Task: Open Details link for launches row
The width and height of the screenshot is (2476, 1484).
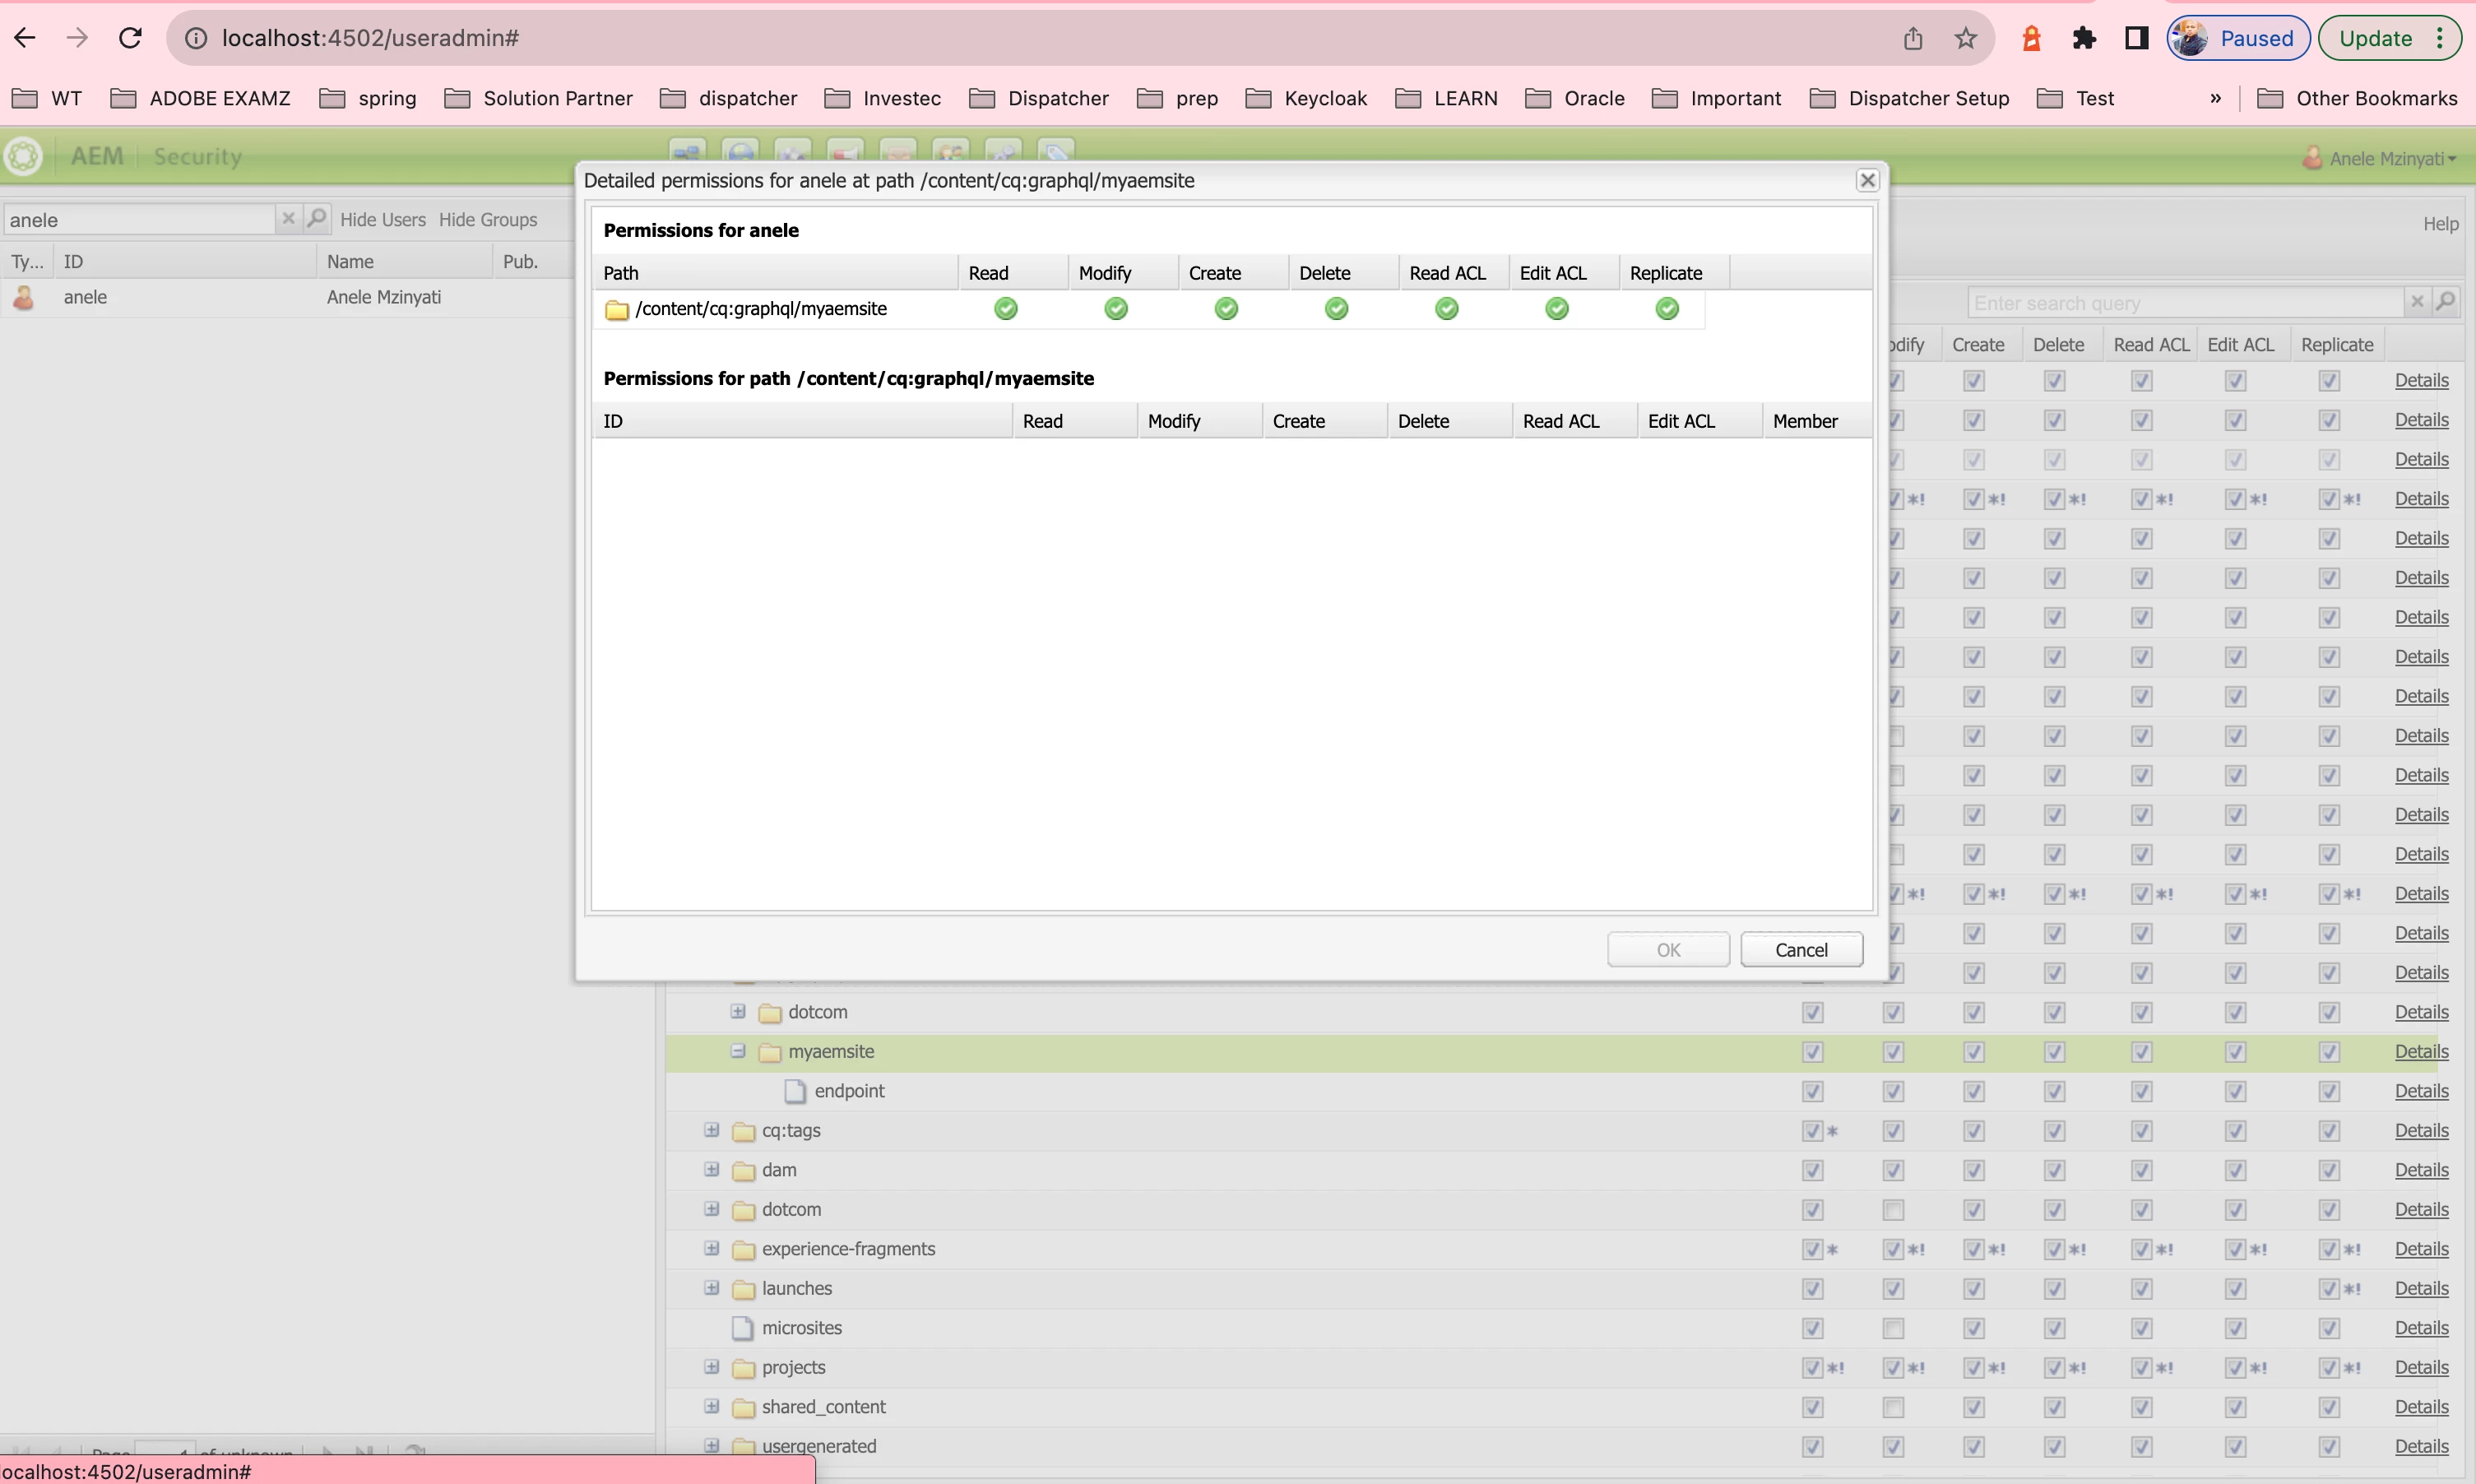Action: (x=2420, y=1288)
